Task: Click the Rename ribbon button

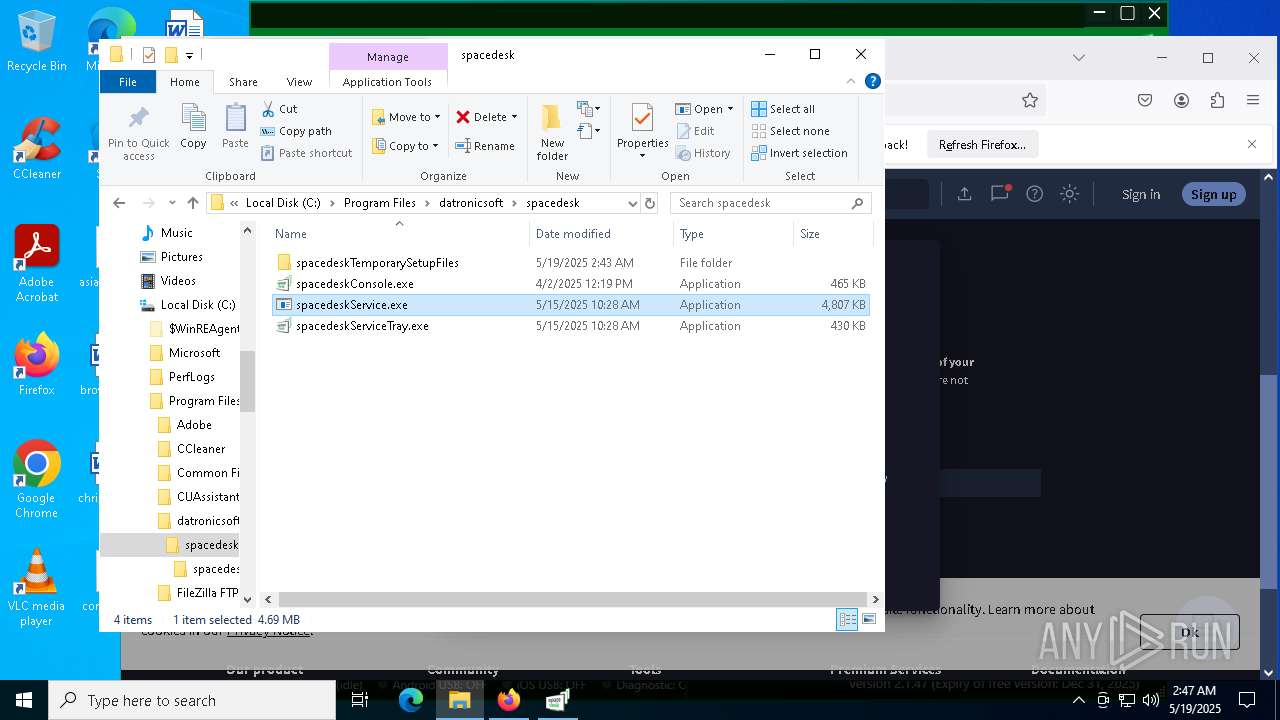Action: 485,146
